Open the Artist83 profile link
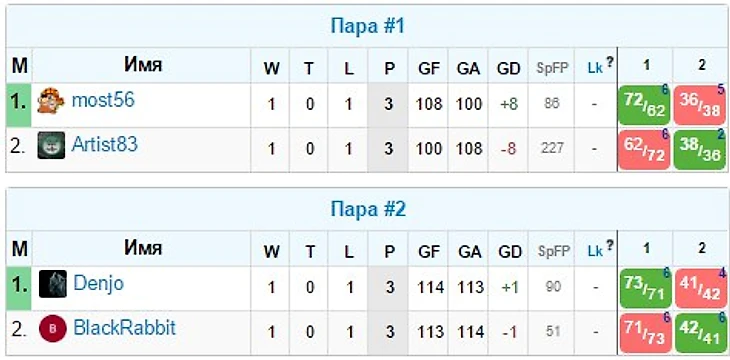Viewport: 730px width, 360px height. [105, 144]
